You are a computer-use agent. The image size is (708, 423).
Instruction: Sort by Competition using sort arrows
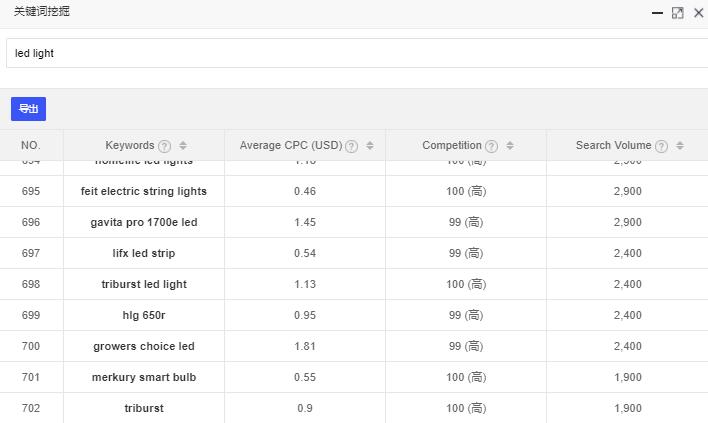[510, 146]
